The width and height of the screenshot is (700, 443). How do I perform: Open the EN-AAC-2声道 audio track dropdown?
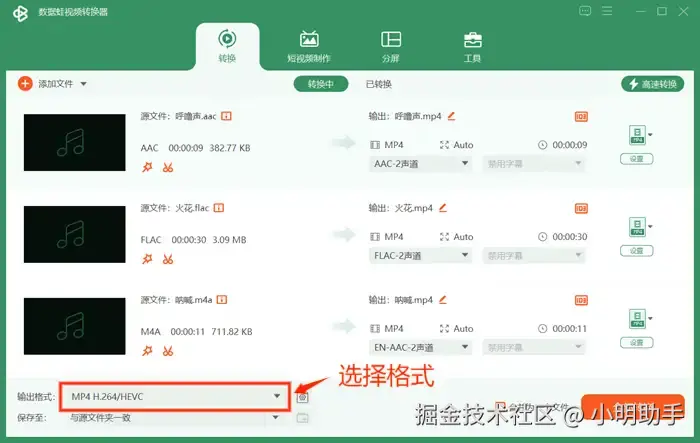[421, 347]
